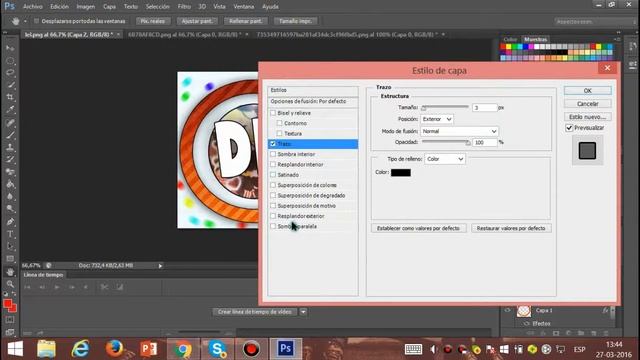Select the Clone Stamp tool
This screenshot has height=360, width=640.
click(10, 147)
